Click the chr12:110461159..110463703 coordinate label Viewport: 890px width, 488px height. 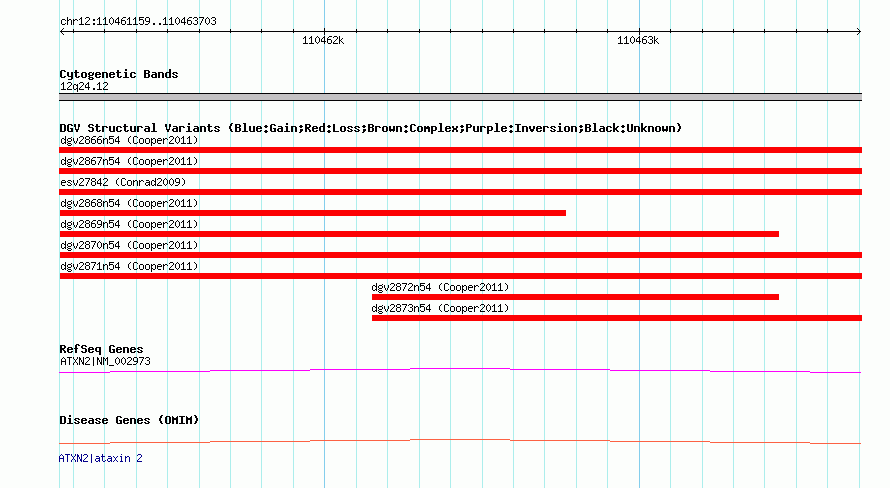coord(138,22)
